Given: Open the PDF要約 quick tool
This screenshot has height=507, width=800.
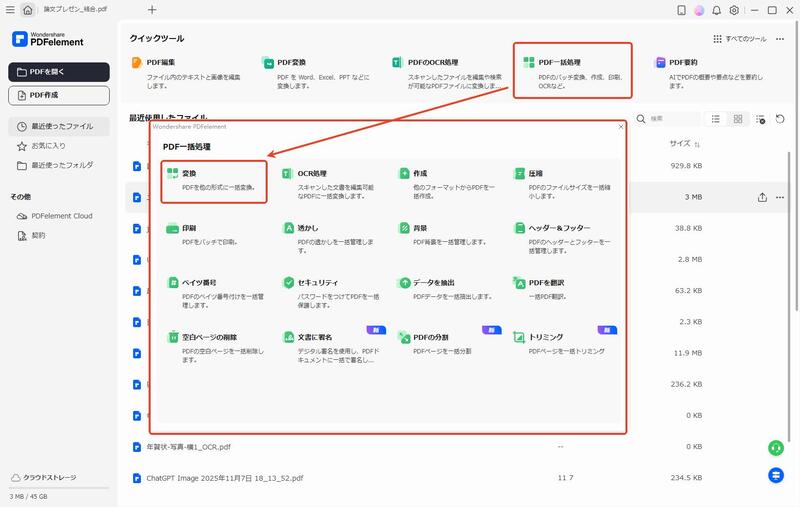Looking at the screenshot, I should pyautogui.click(x=709, y=72).
